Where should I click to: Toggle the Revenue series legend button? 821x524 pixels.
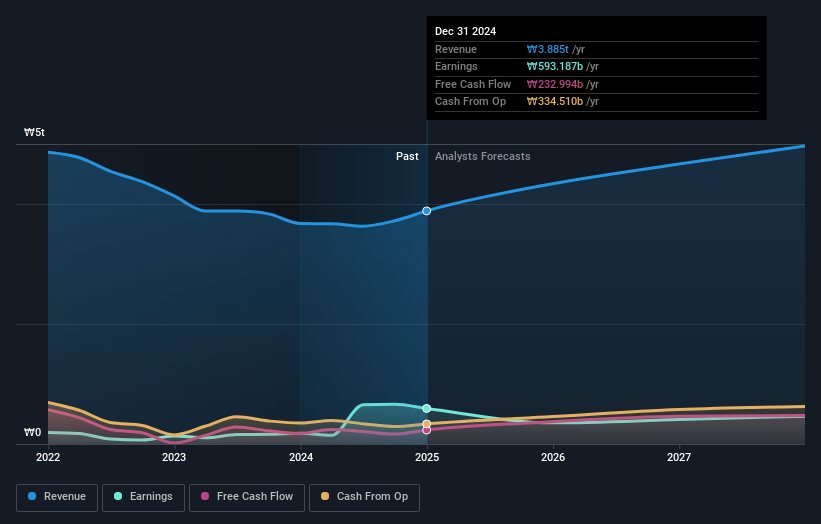pos(57,497)
